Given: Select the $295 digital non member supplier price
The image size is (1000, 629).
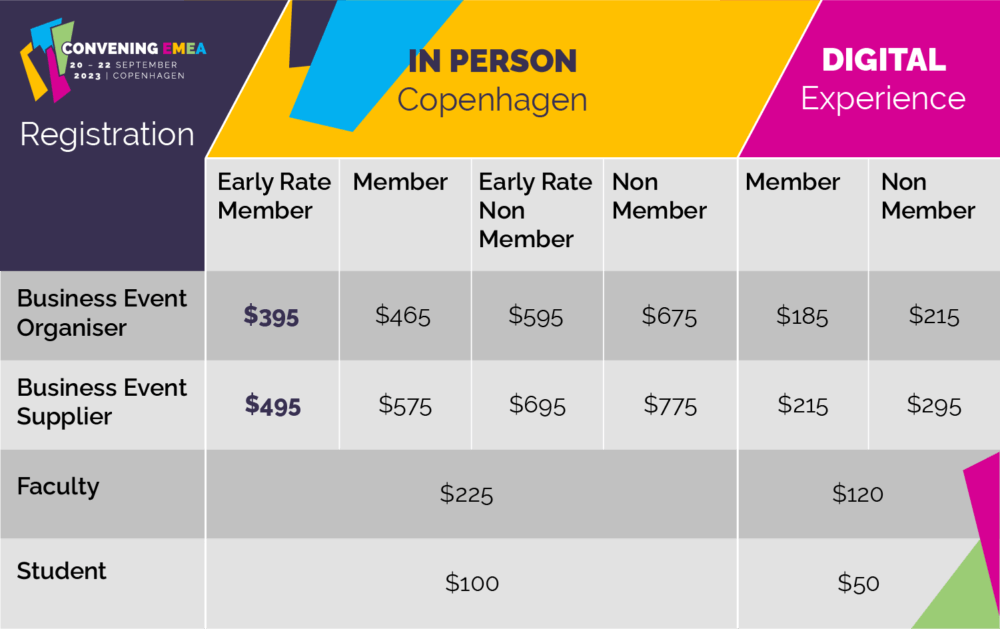Looking at the screenshot, I should click(x=934, y=405).
